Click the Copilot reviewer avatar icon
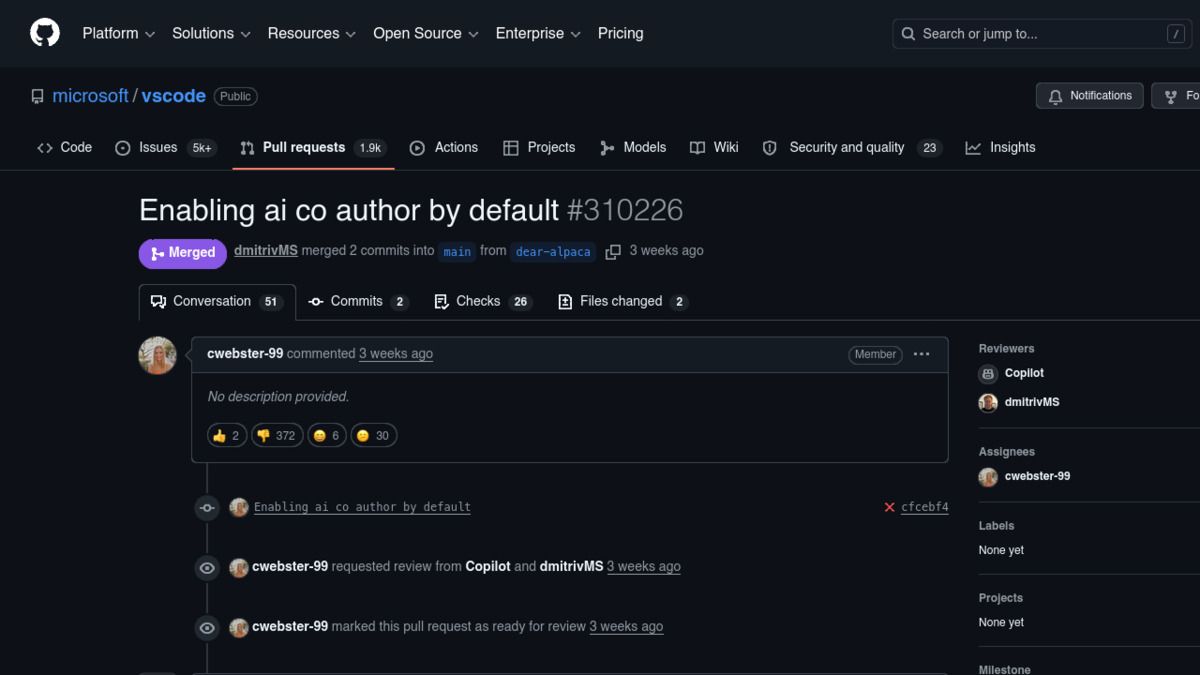This screenshot has height=675, width=1200. coord(988,373)
